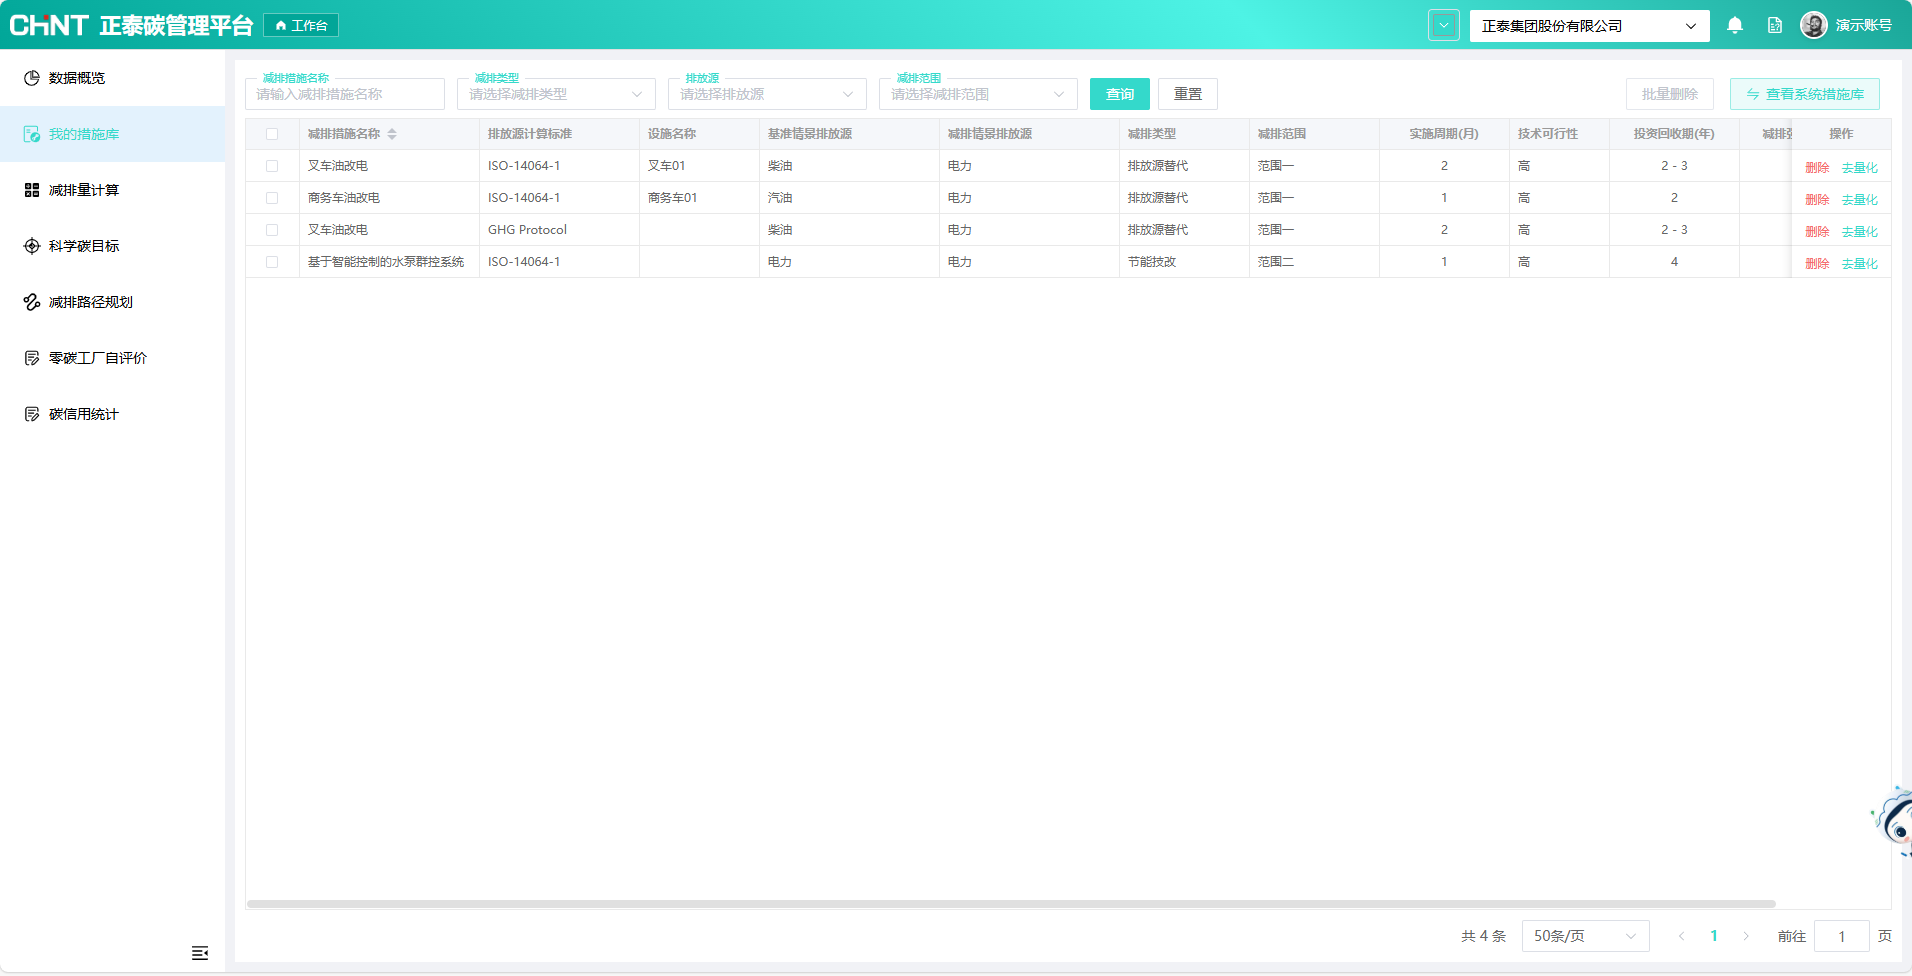
Task: Open the 排放源 filter dropdown
Action: click(767, 94)
